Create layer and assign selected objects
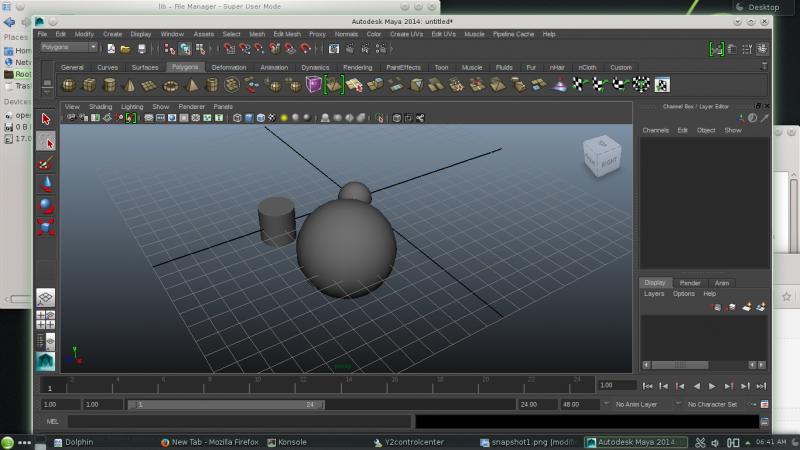 pyautogui.click(x=761, y=307)
